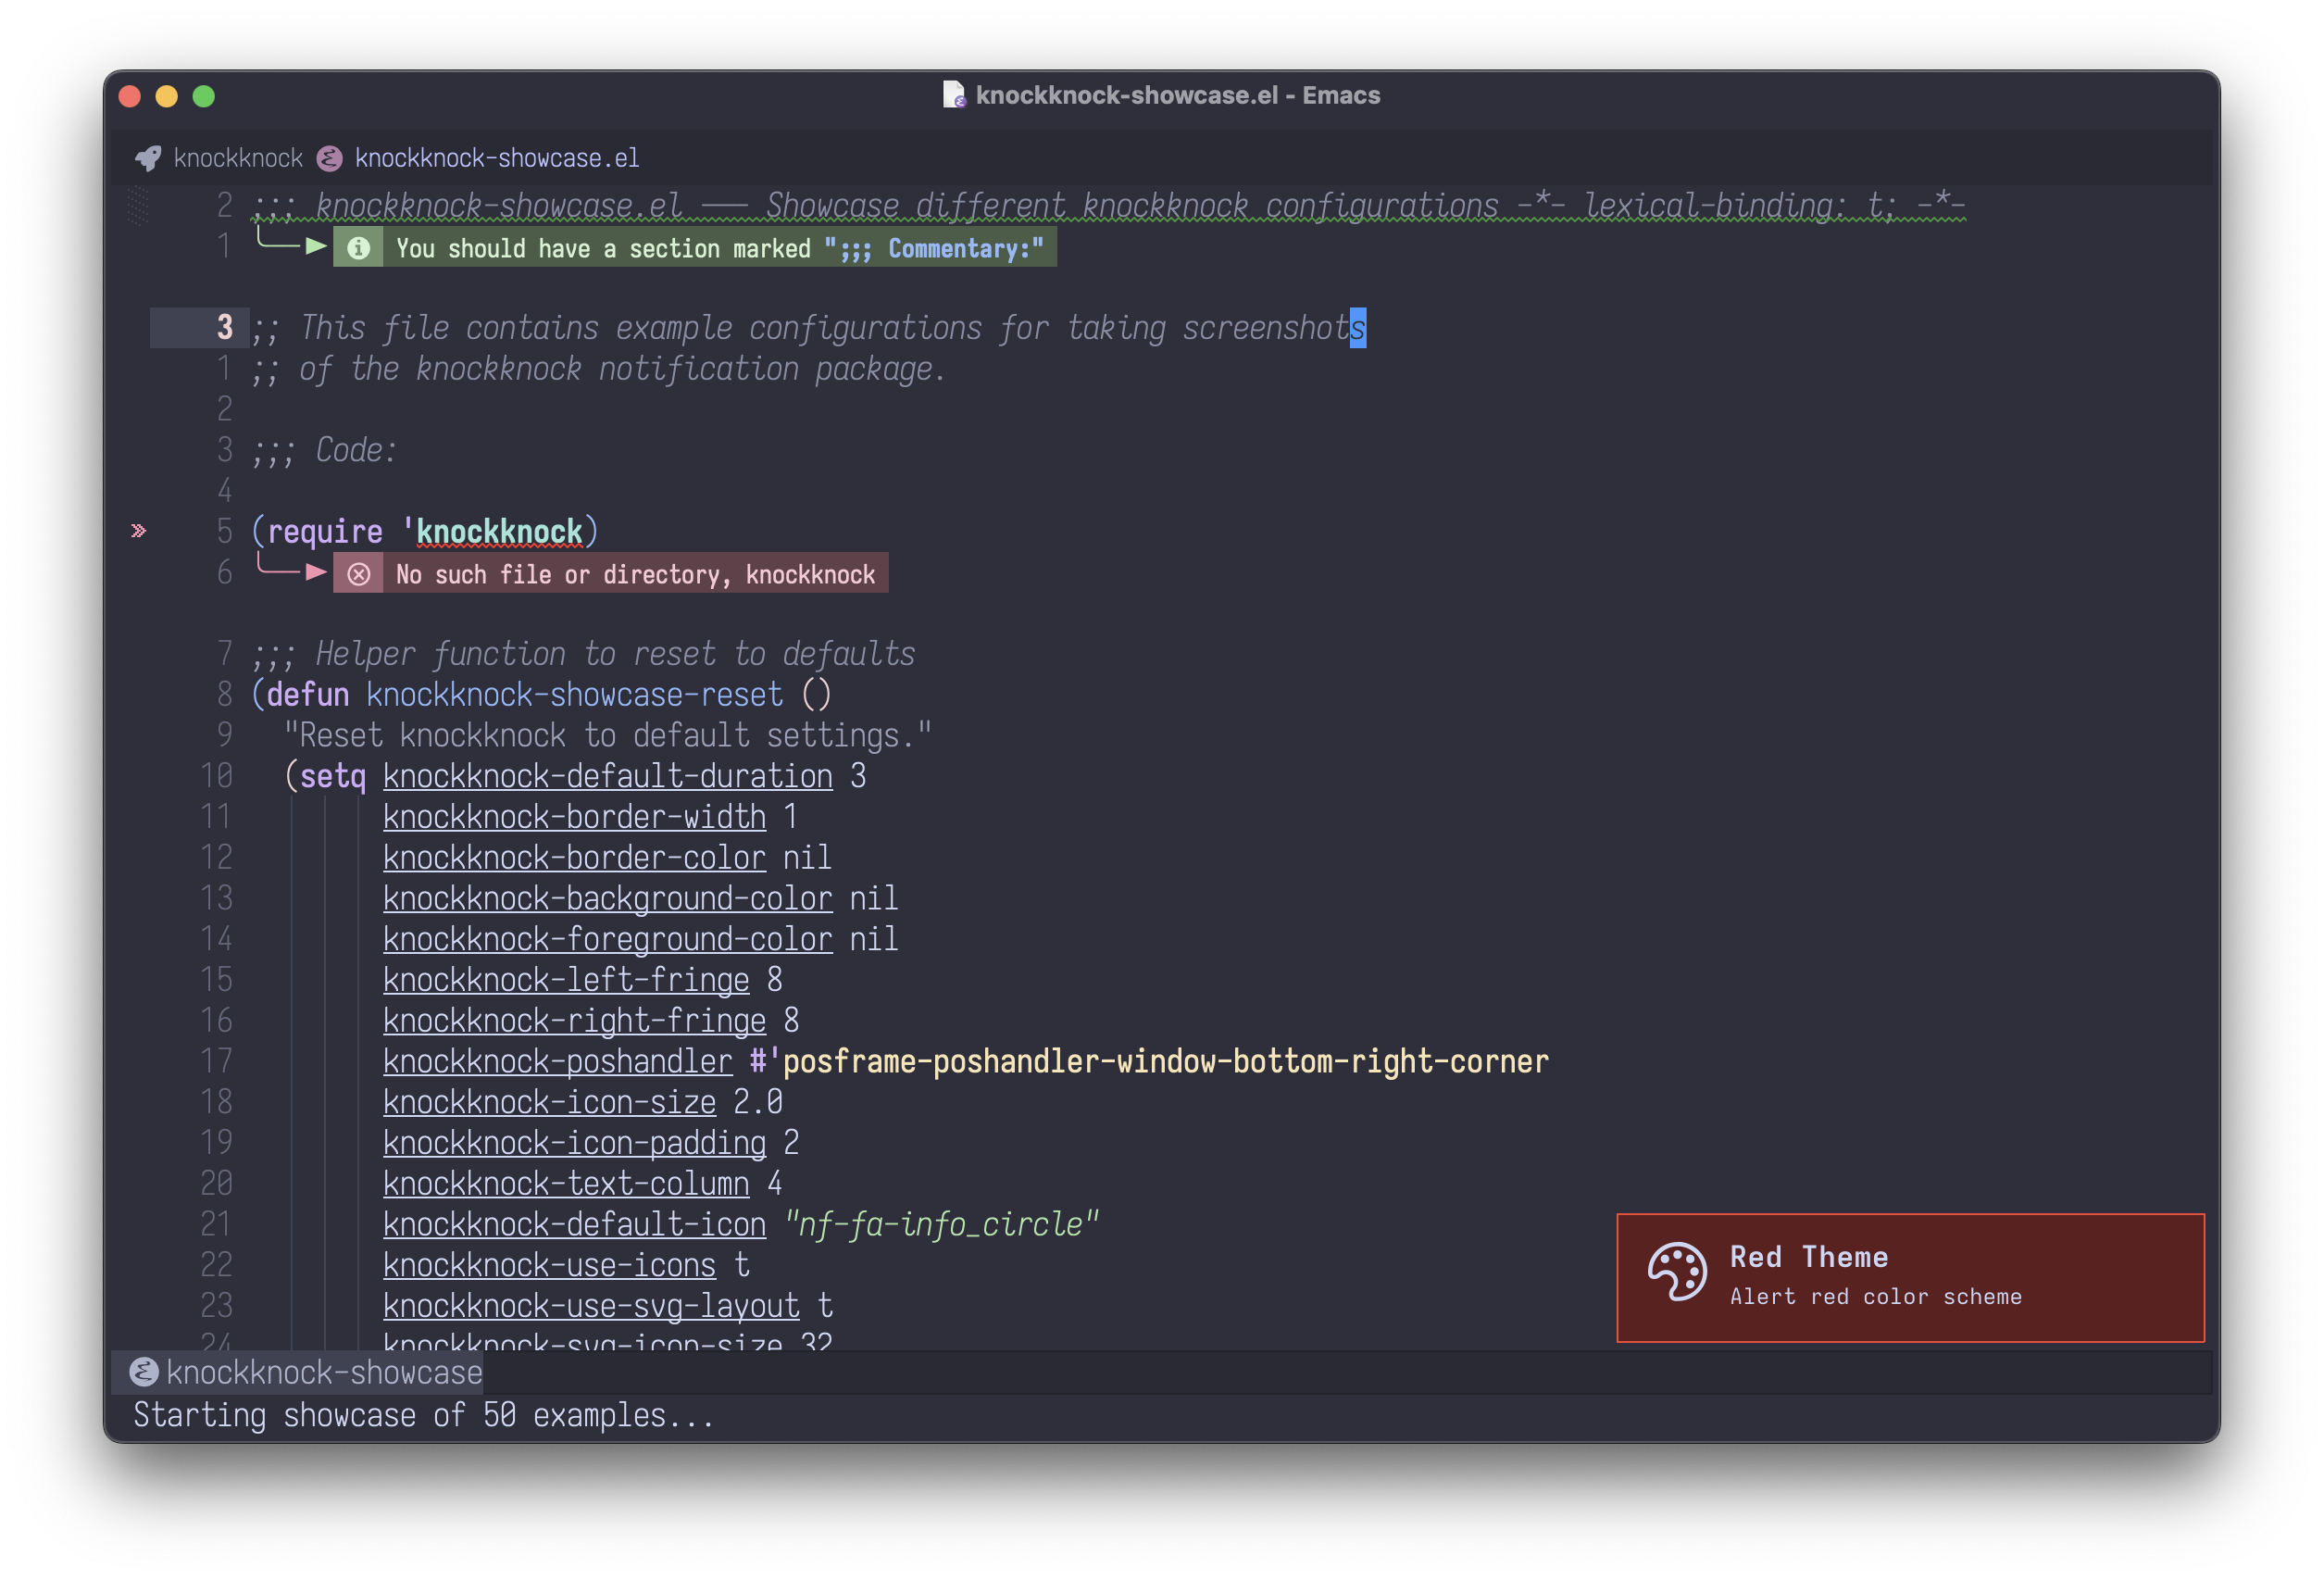Click 'nil' after knockknock-border-color
Viewport: 2324px width, 1580px height.
(x=807, y=857)
